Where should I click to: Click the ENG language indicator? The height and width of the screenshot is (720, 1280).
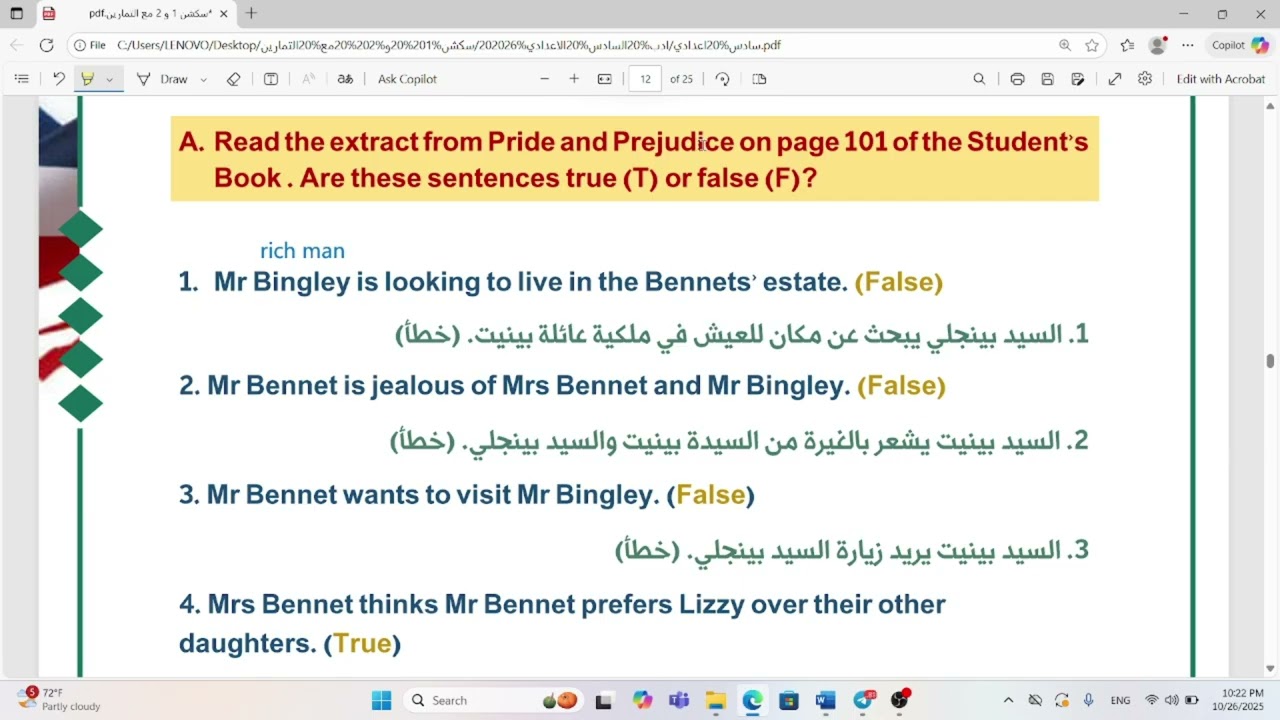1120,701
